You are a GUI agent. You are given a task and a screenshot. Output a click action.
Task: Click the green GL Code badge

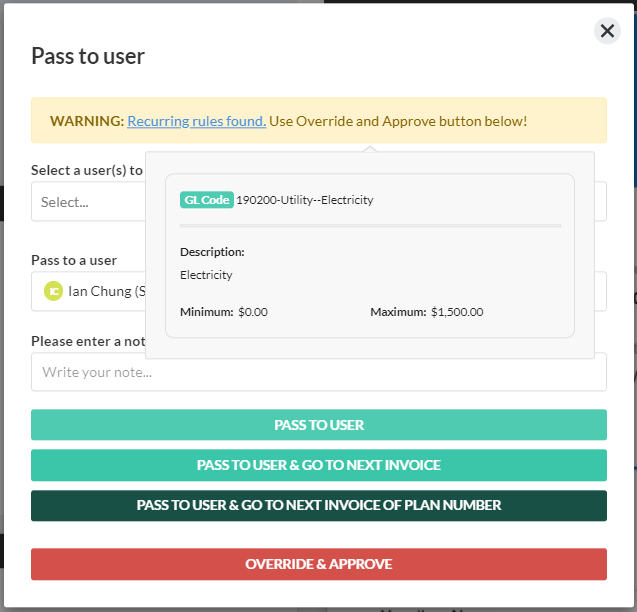point(206,200)
